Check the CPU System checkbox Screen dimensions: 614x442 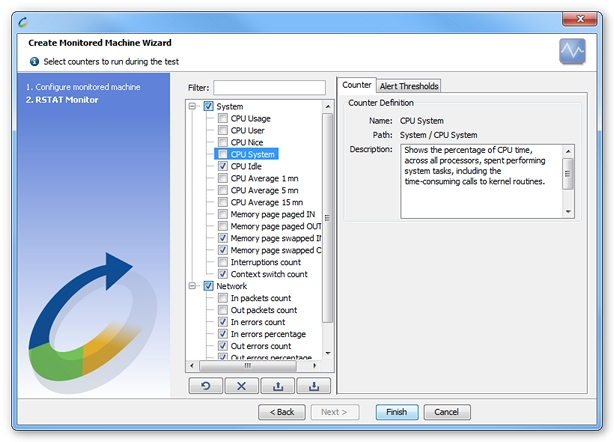(x=223, y=154)
